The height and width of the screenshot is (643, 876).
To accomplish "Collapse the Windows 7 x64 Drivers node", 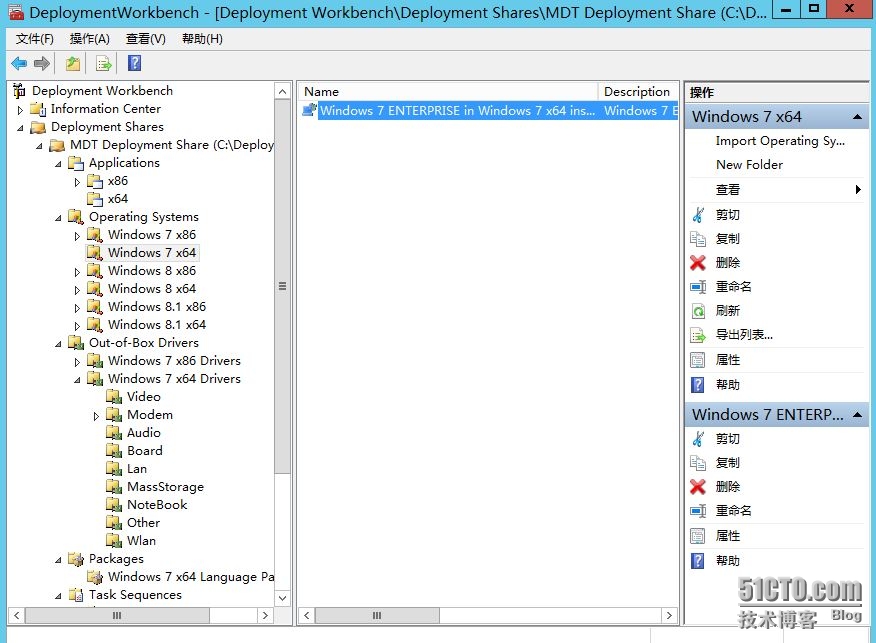I will tap(78, 380).
